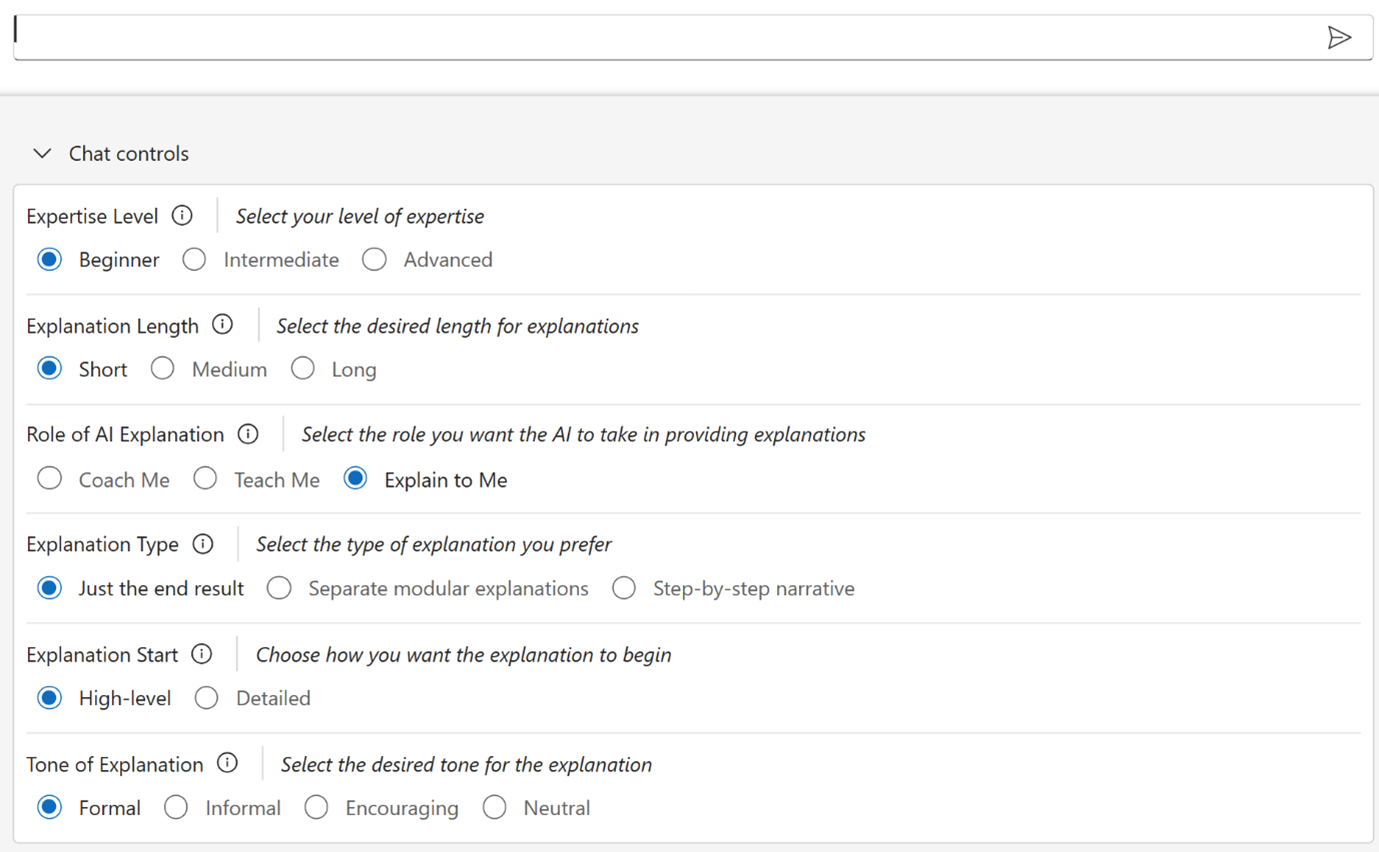Image resolution: width=1379 pixels, height=852 pixels.
Task: Choose Separate modular explanations
Action: [279, 588]
